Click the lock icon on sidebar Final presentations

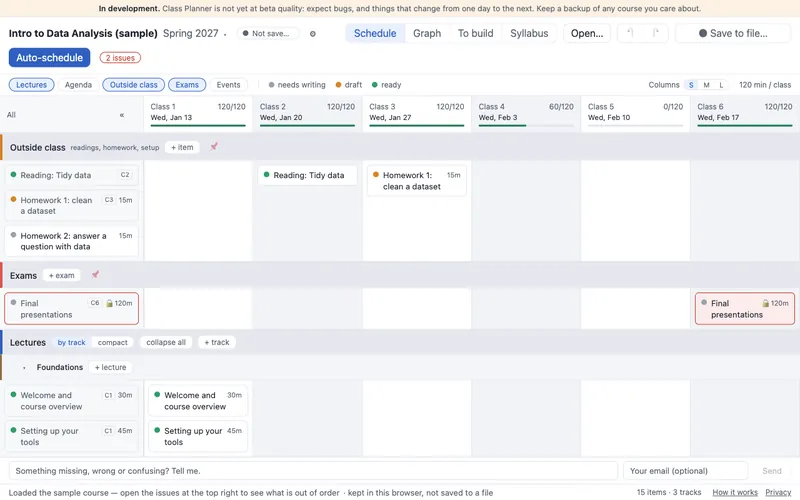(109, 303)
